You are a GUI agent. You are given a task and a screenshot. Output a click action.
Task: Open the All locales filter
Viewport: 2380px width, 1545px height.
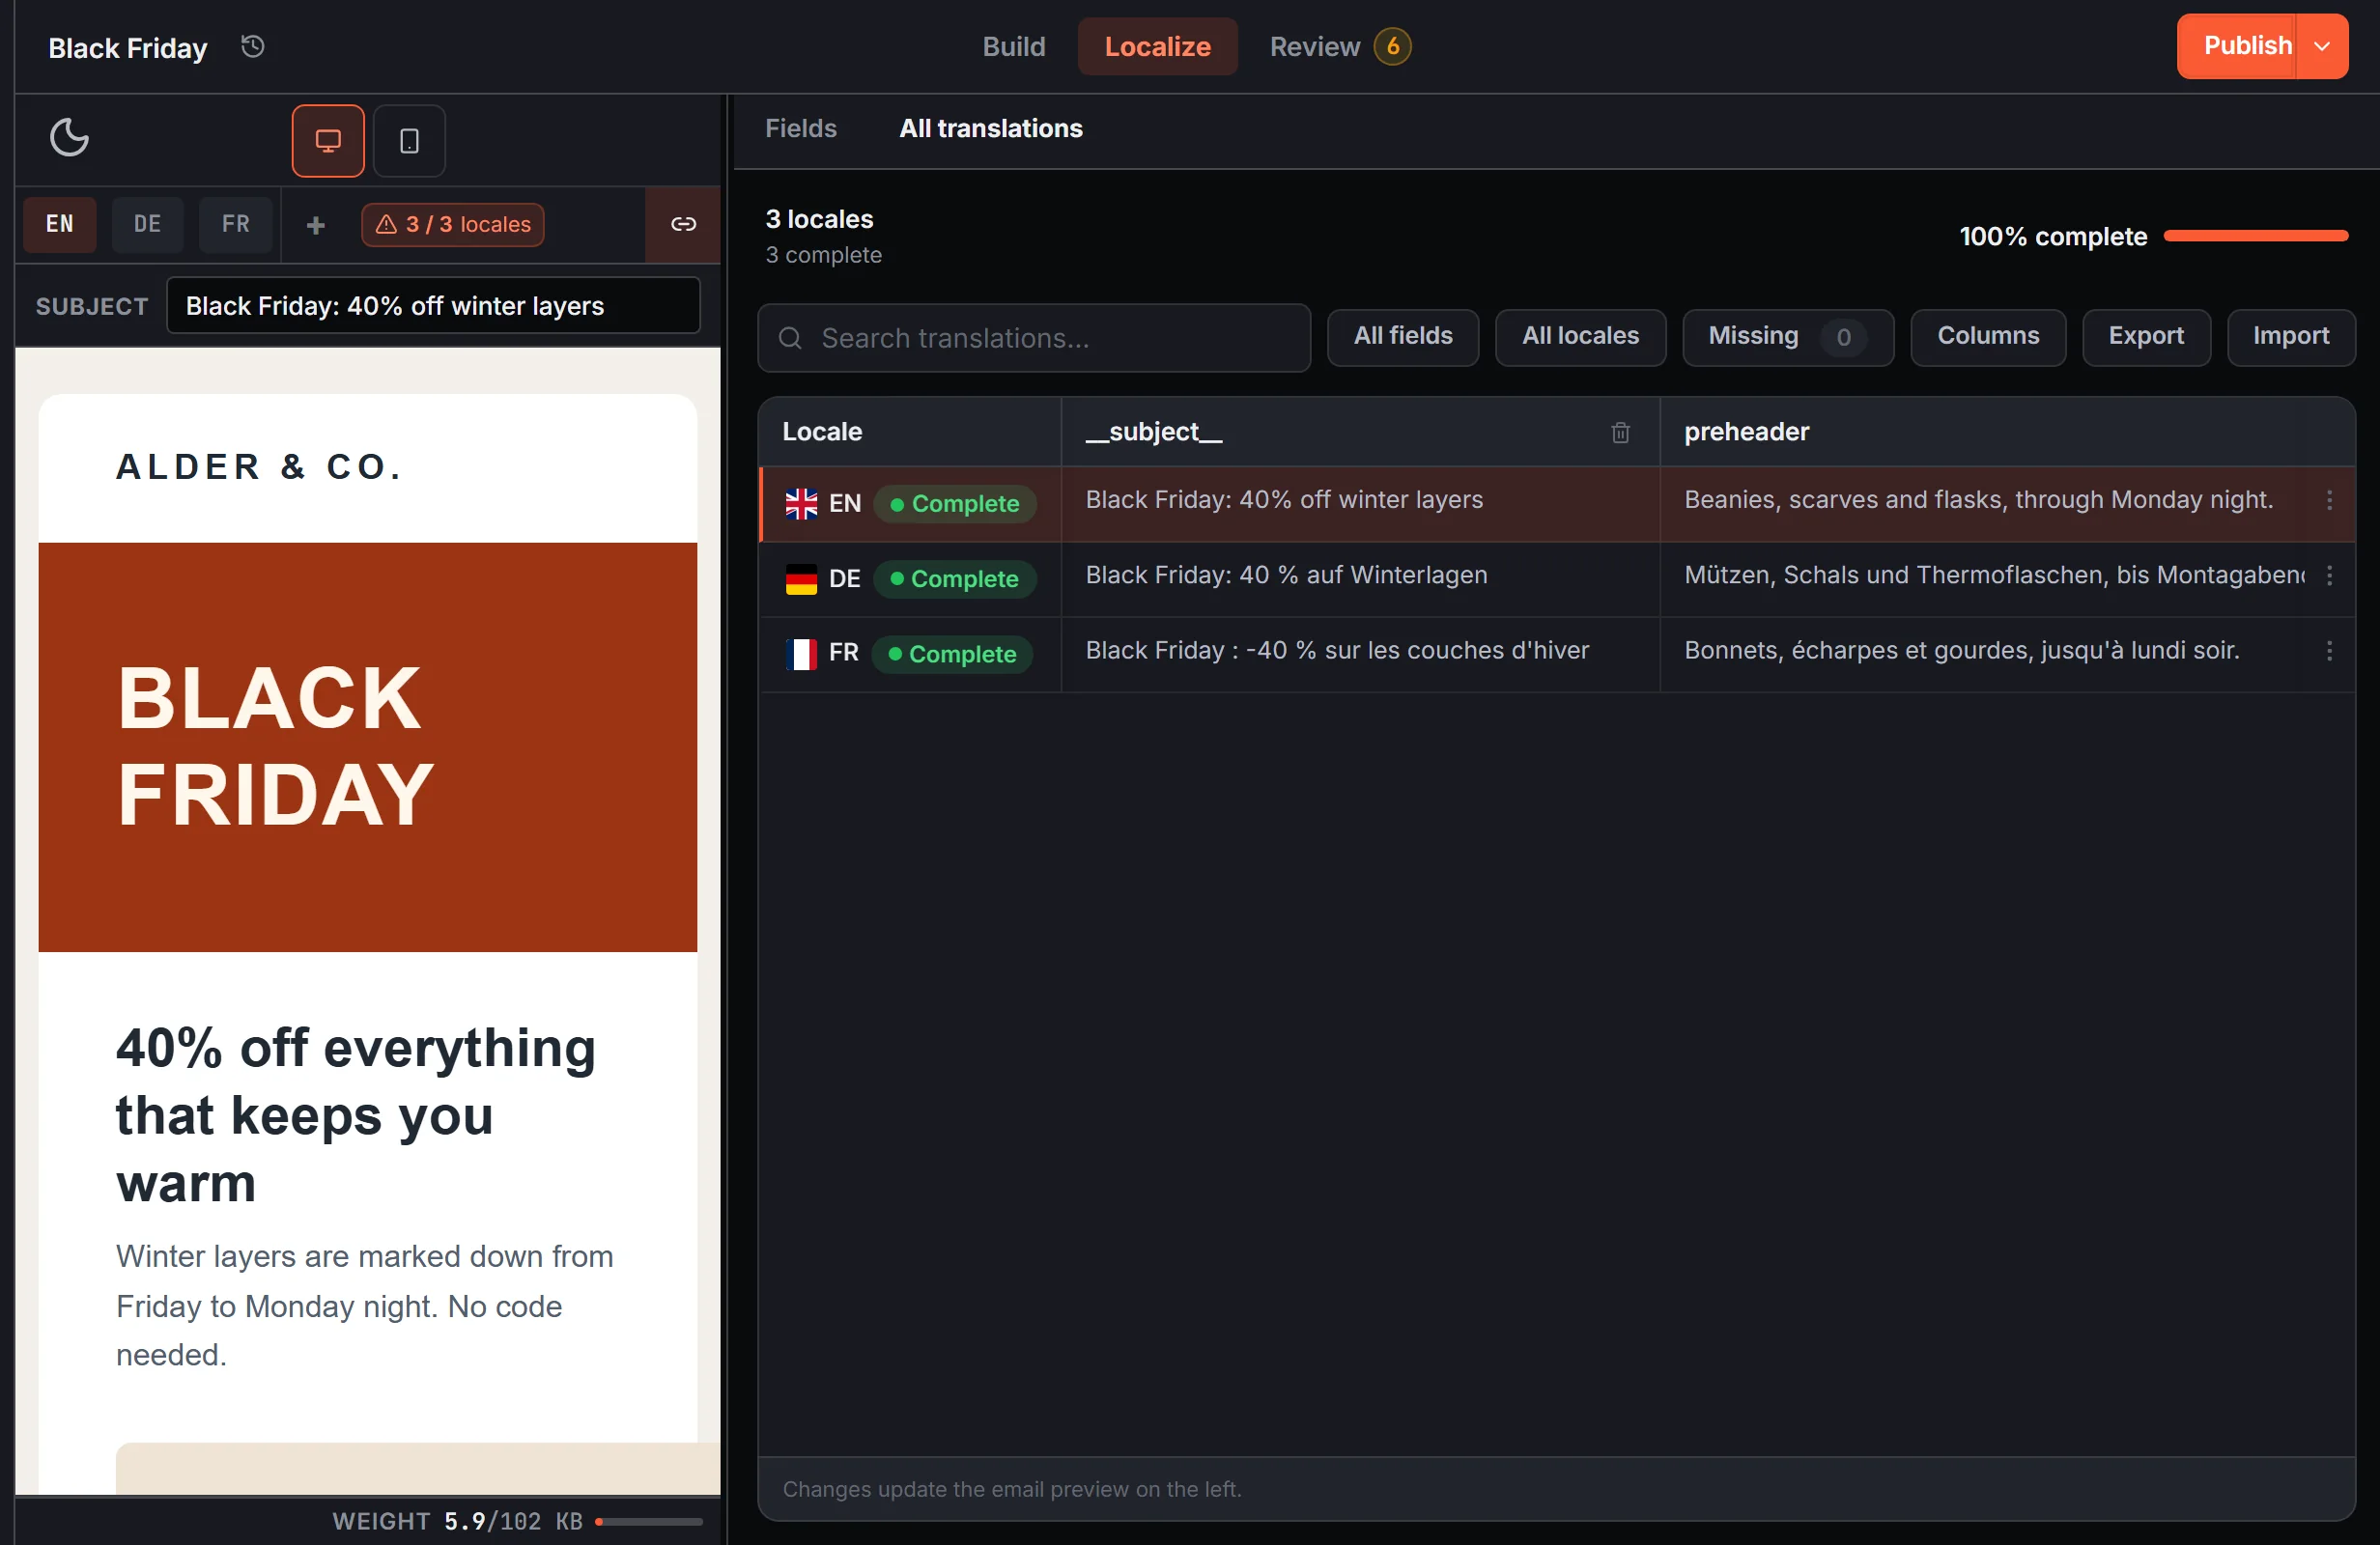click(x=1580, y=337)
